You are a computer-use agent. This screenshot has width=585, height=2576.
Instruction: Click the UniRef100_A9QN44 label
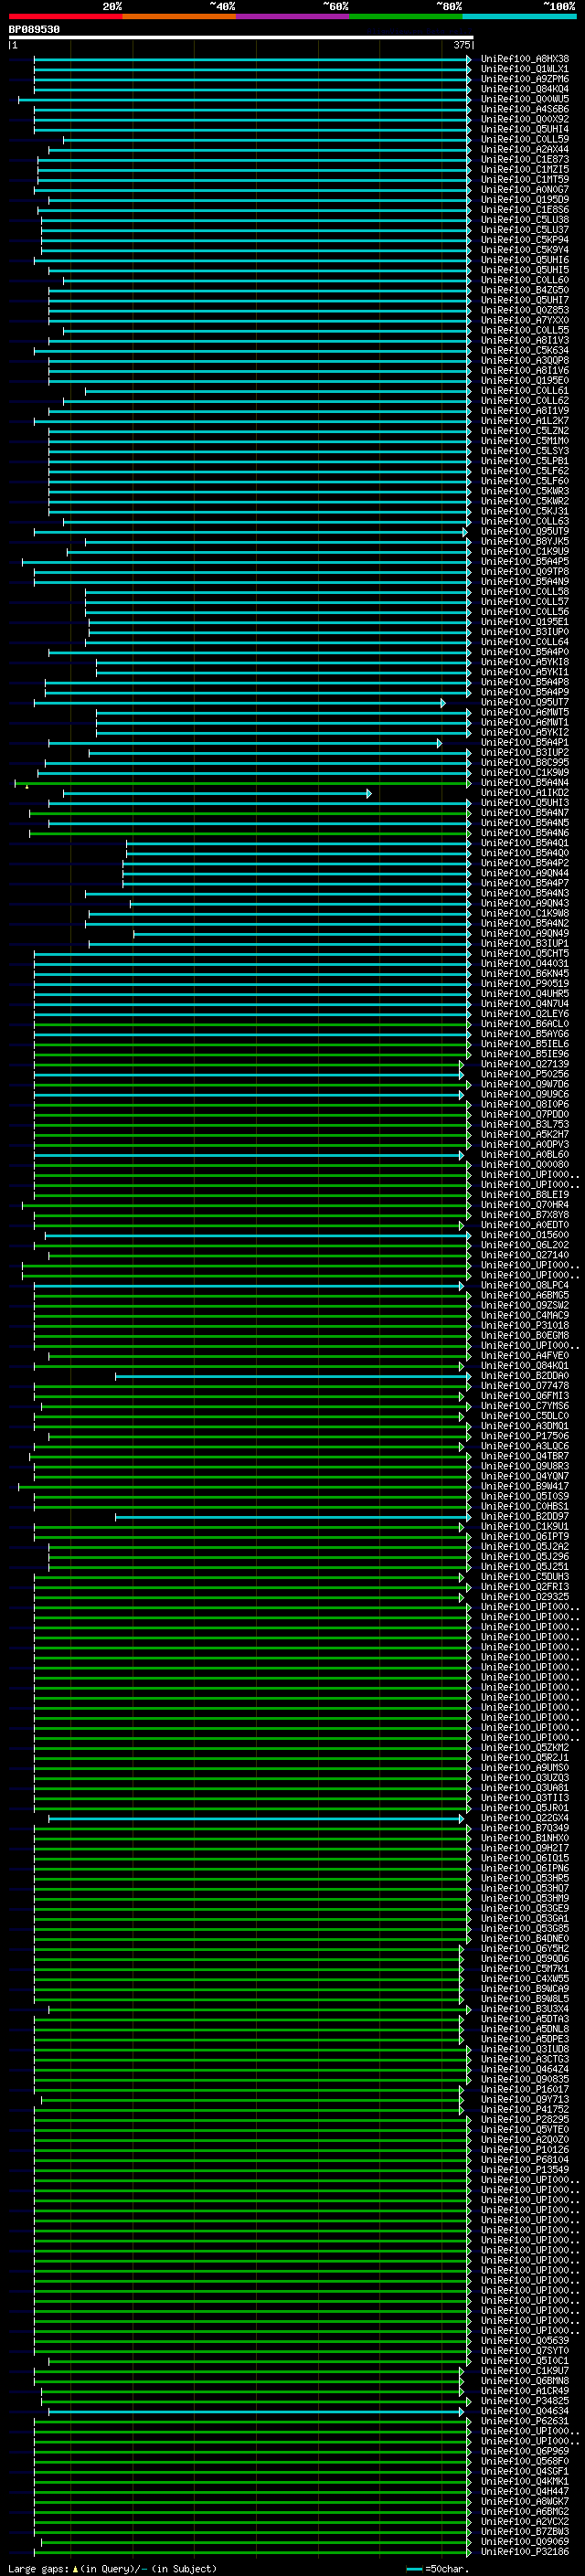coord(525,872)
